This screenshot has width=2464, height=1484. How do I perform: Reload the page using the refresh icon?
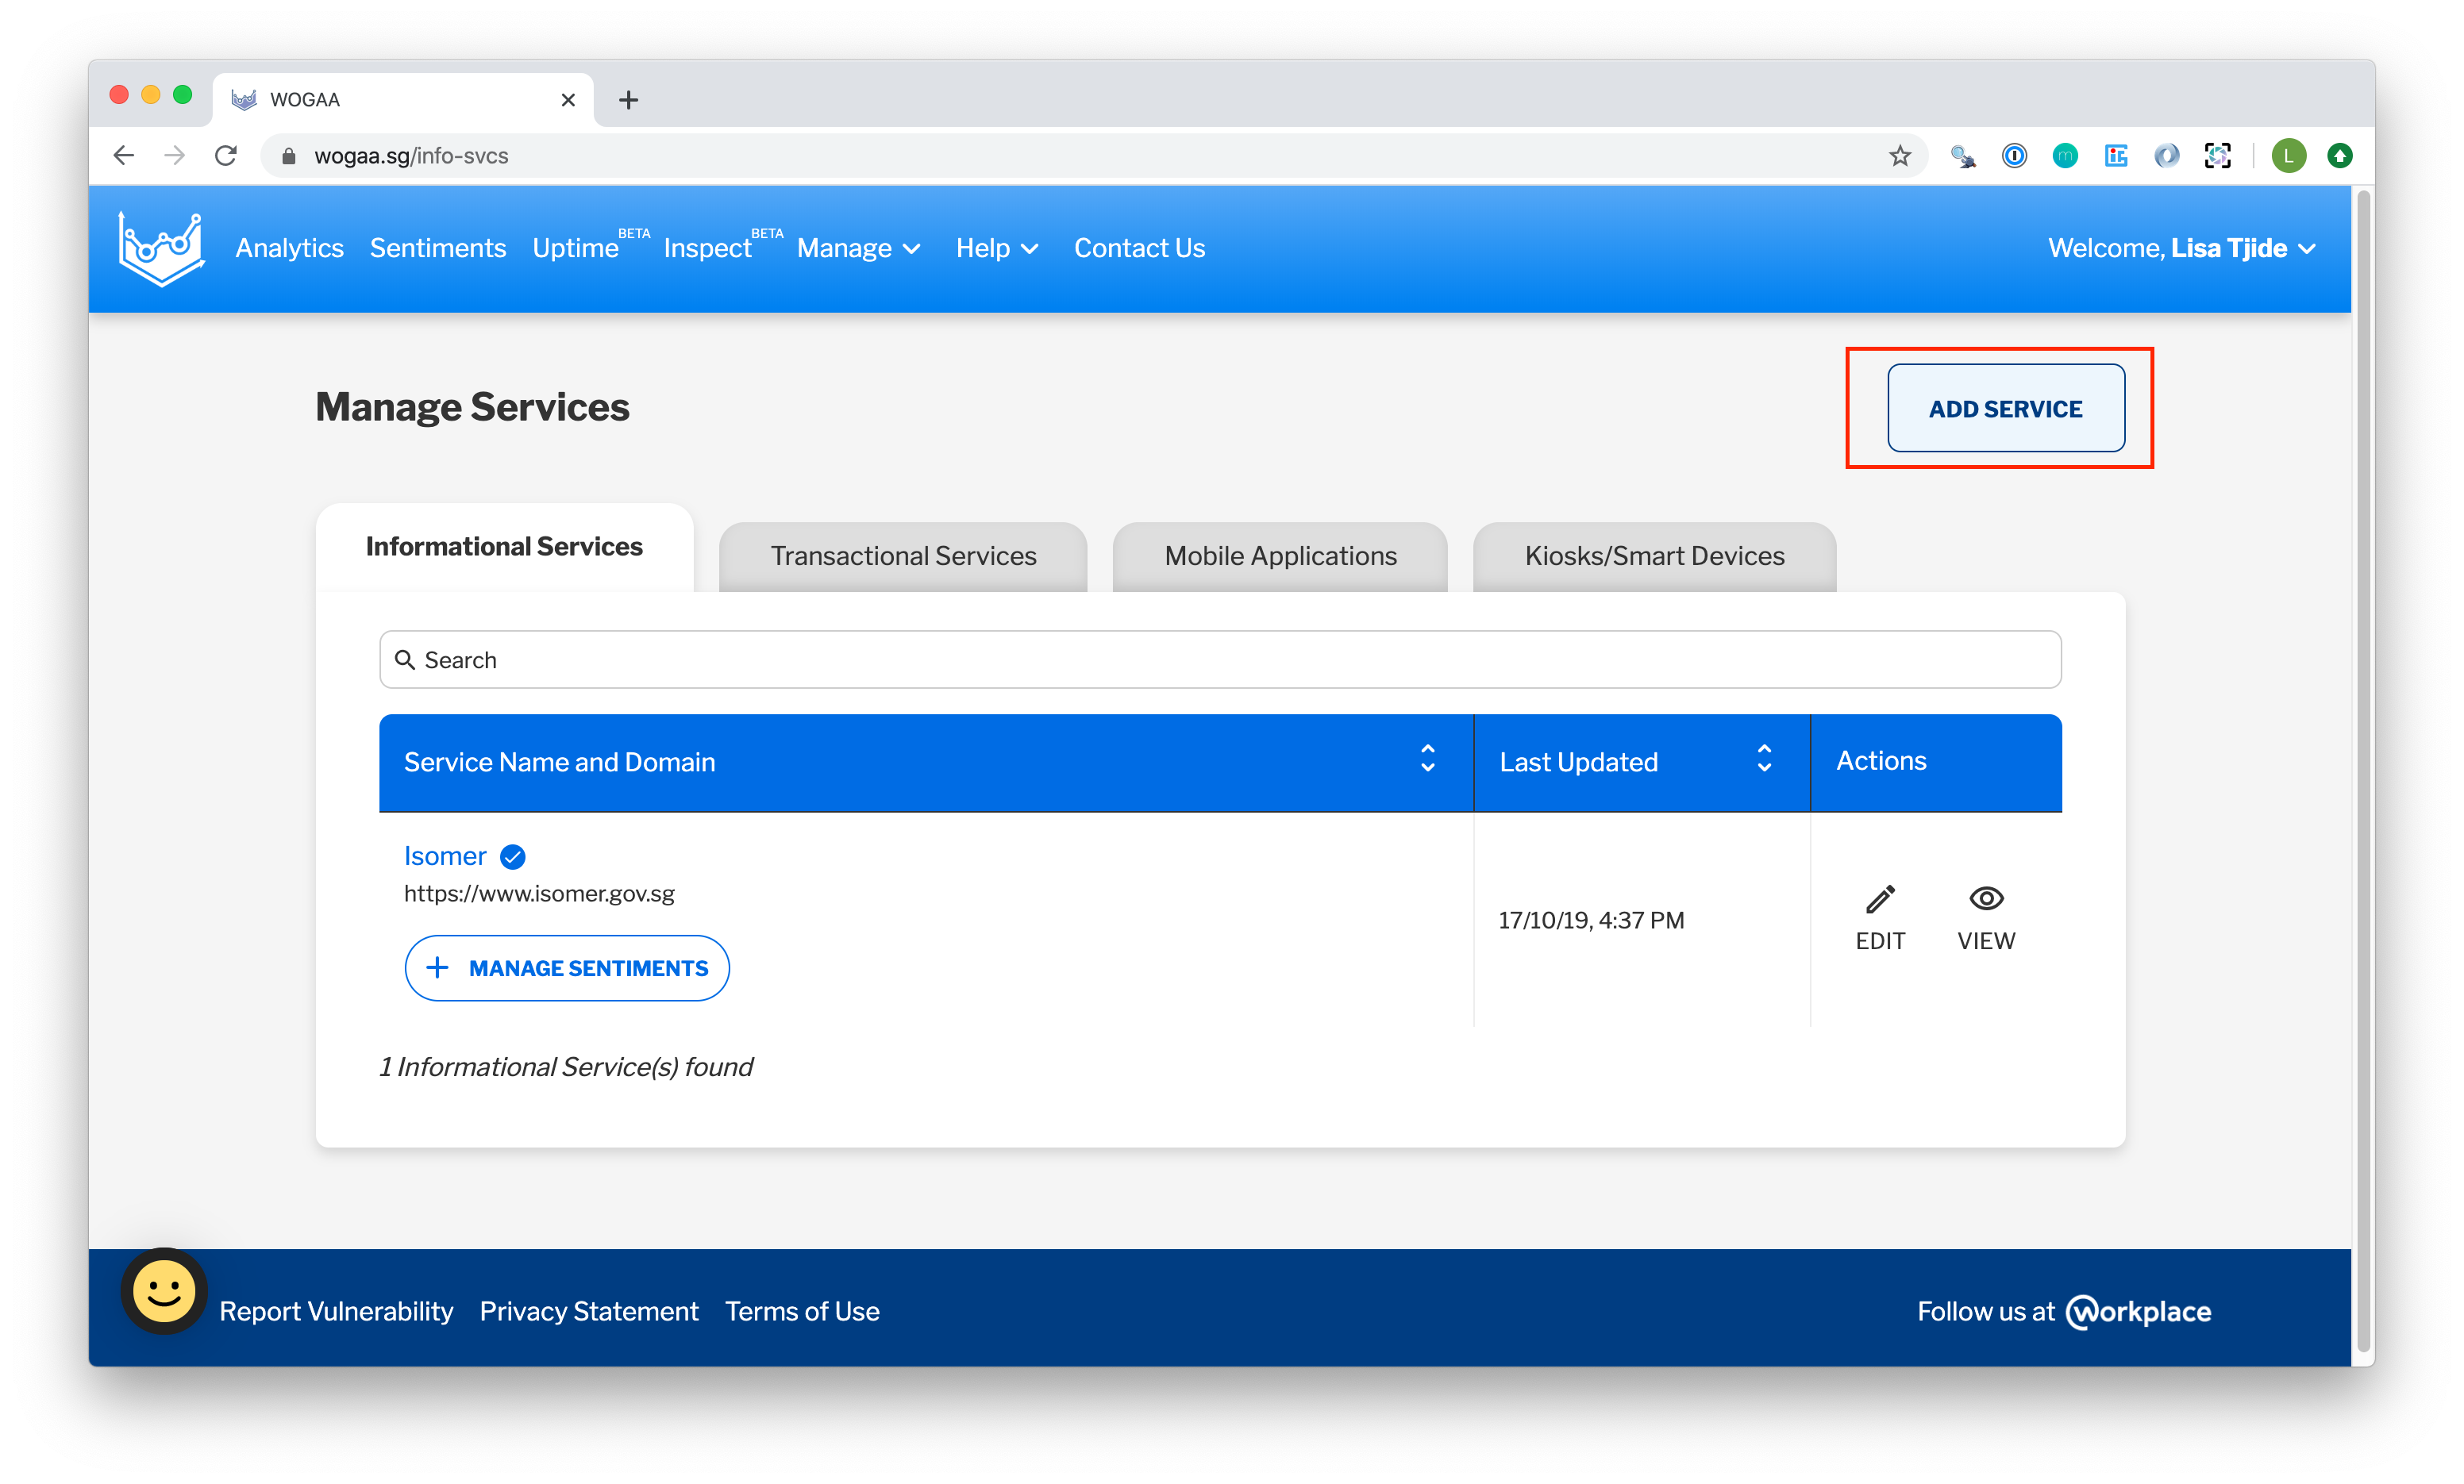click(x=226, y=156)
